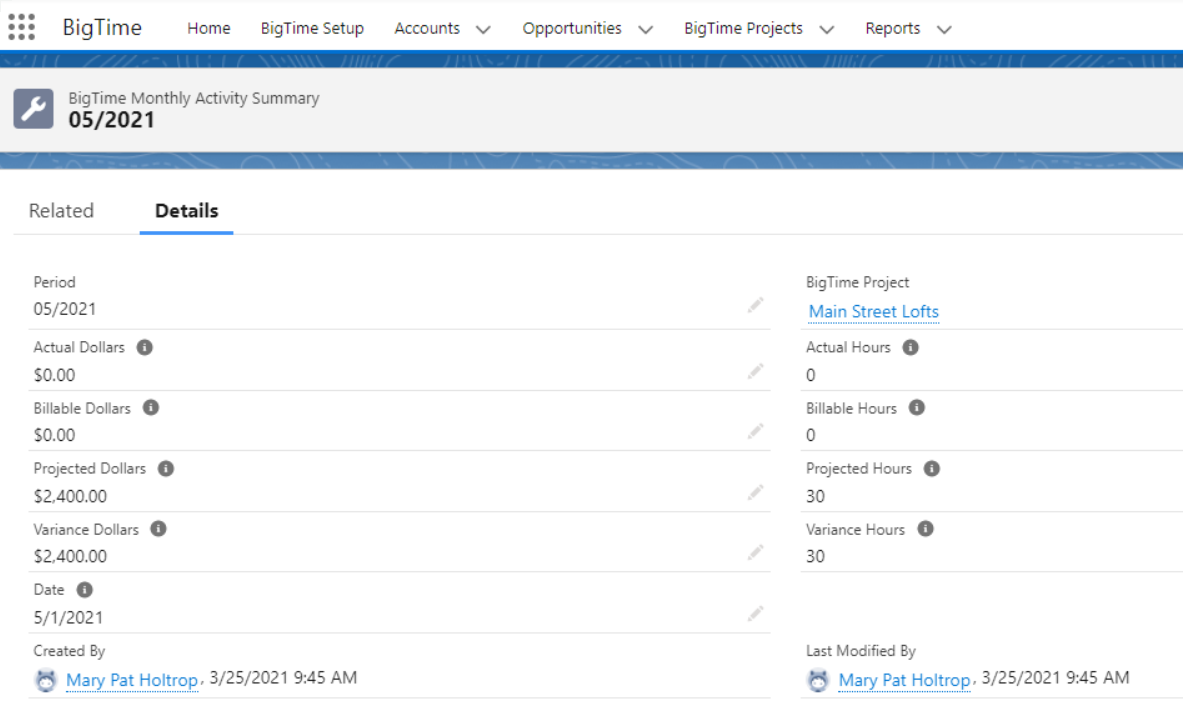This screenshot has height=727, width=1183.
Task: Click the Period value 05/2021
Action: (x=65, y=309)
